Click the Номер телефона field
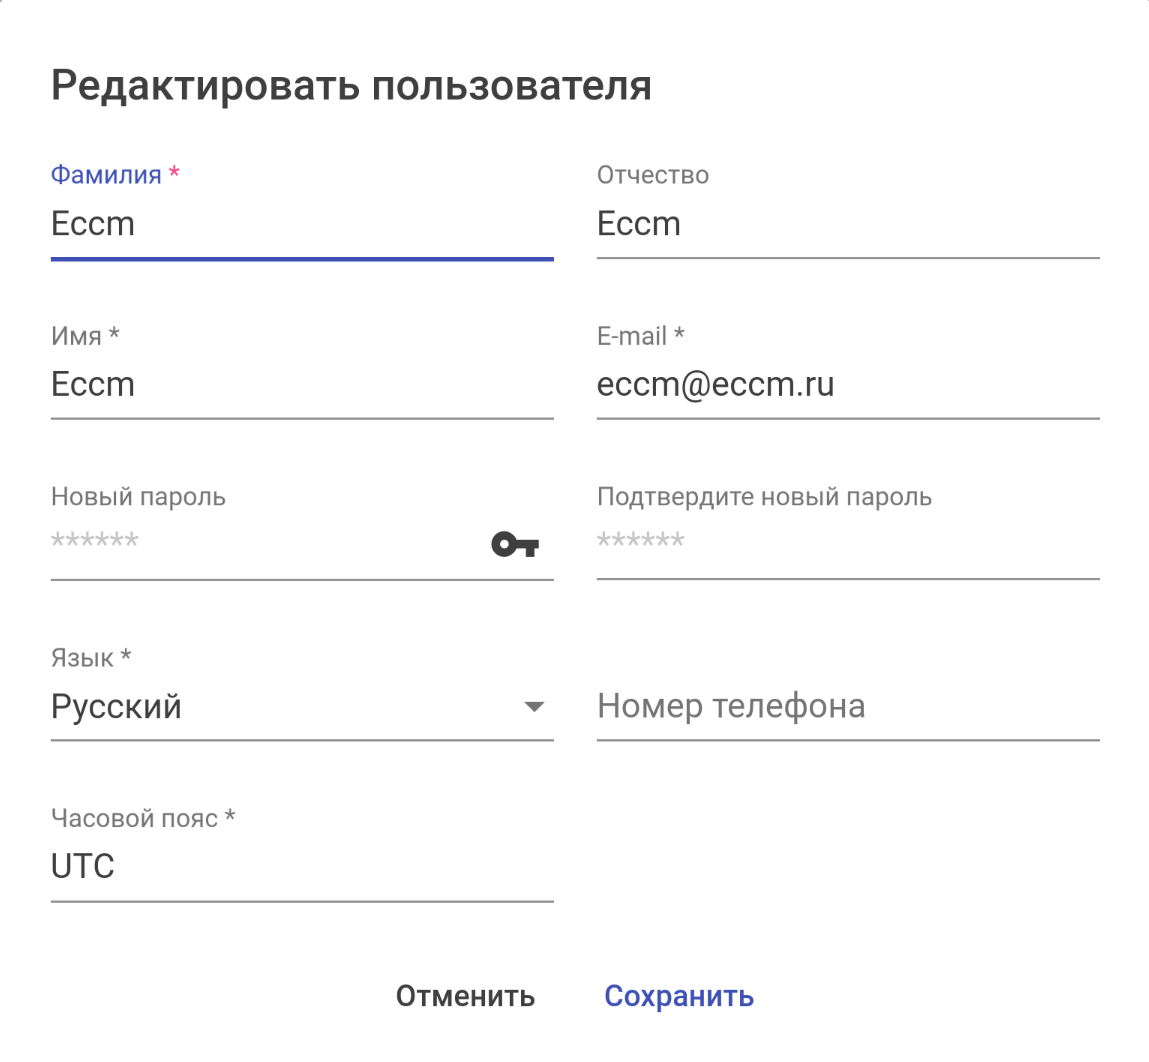 click(x=846, y=706)
